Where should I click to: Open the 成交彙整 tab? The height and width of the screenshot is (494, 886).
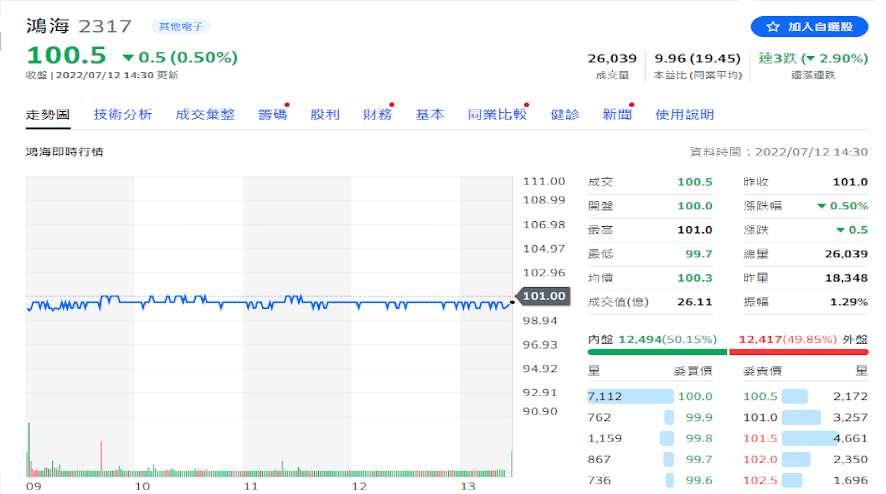205,115
